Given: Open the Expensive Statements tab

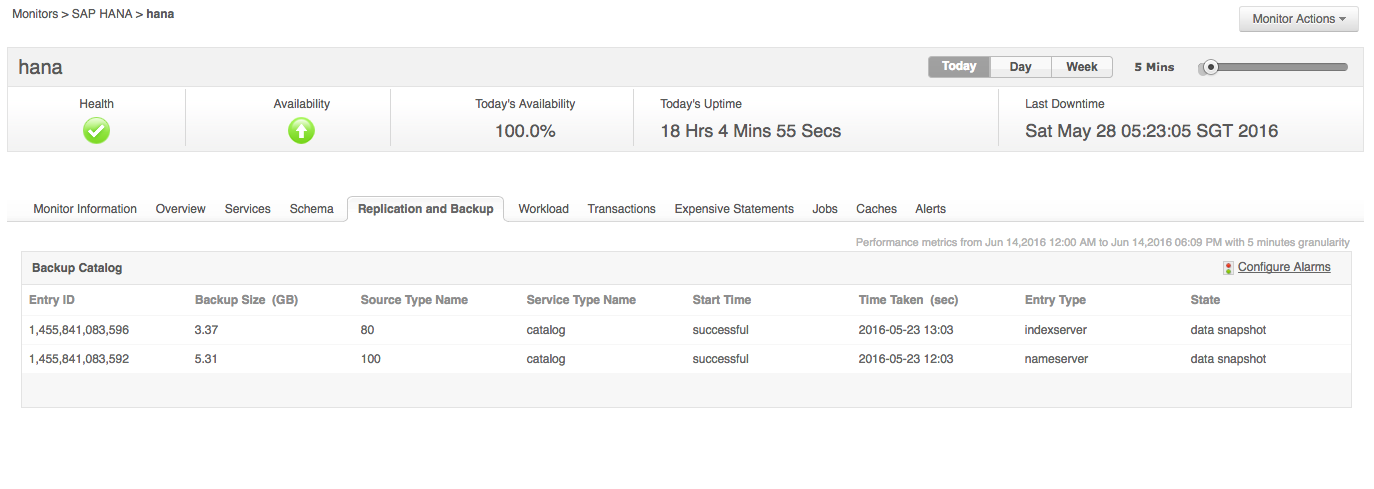Looking at the screenshot, I should click(734, 209).
